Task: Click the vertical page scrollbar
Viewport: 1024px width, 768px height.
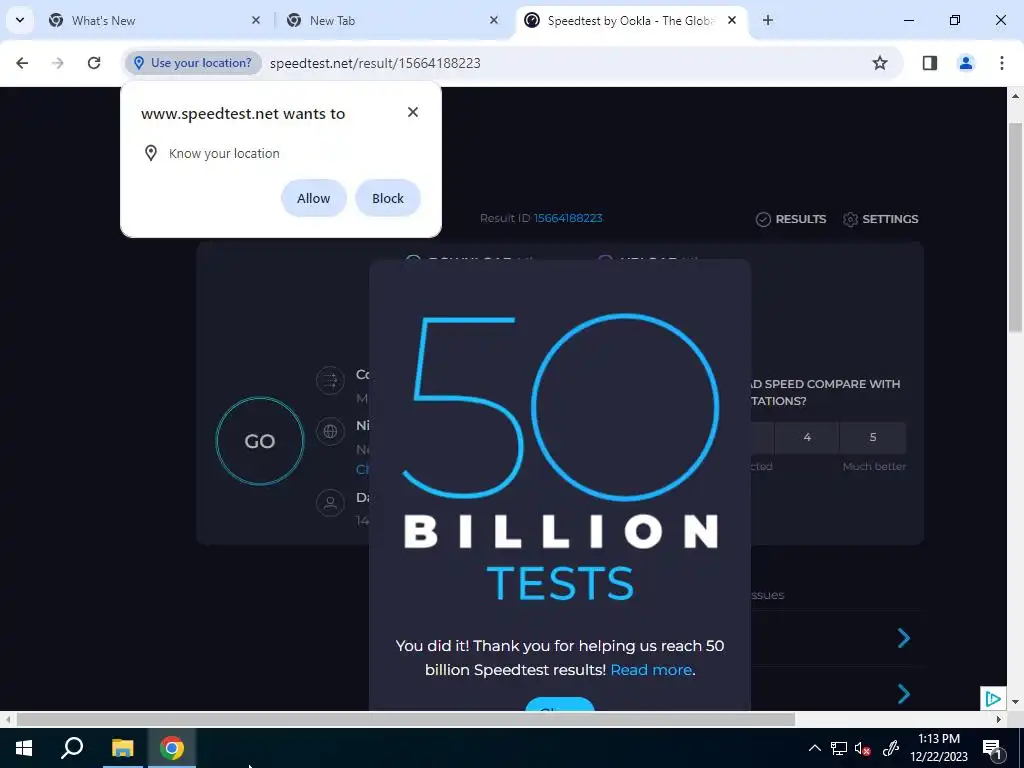Action: [1015, 229]
